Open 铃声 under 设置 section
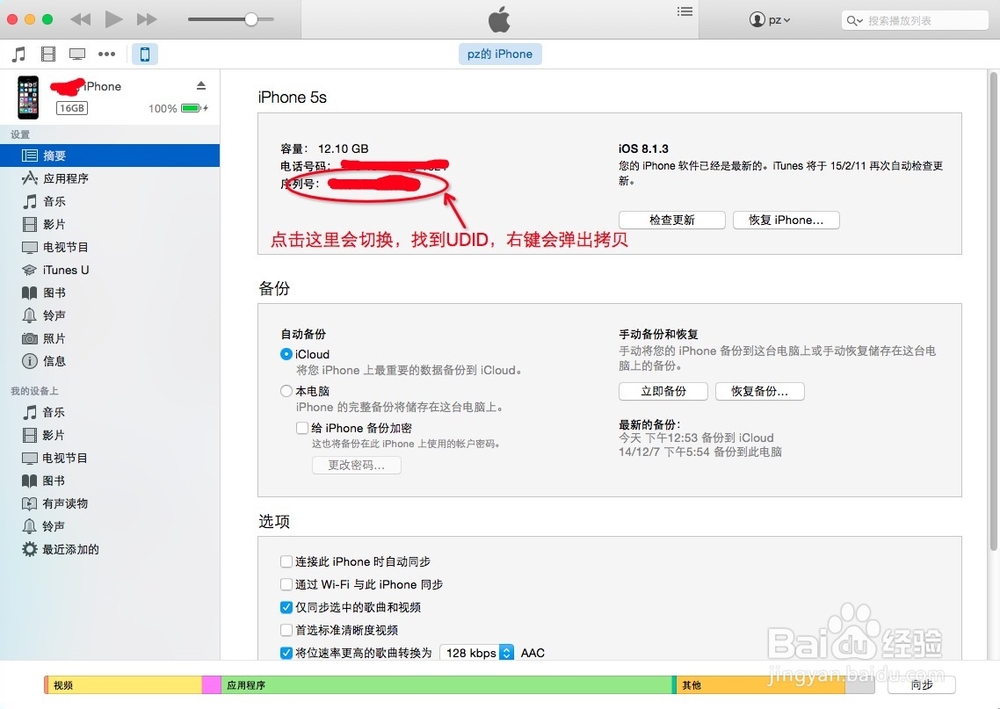The image size is (1000, 709). (x=110, y=316)
